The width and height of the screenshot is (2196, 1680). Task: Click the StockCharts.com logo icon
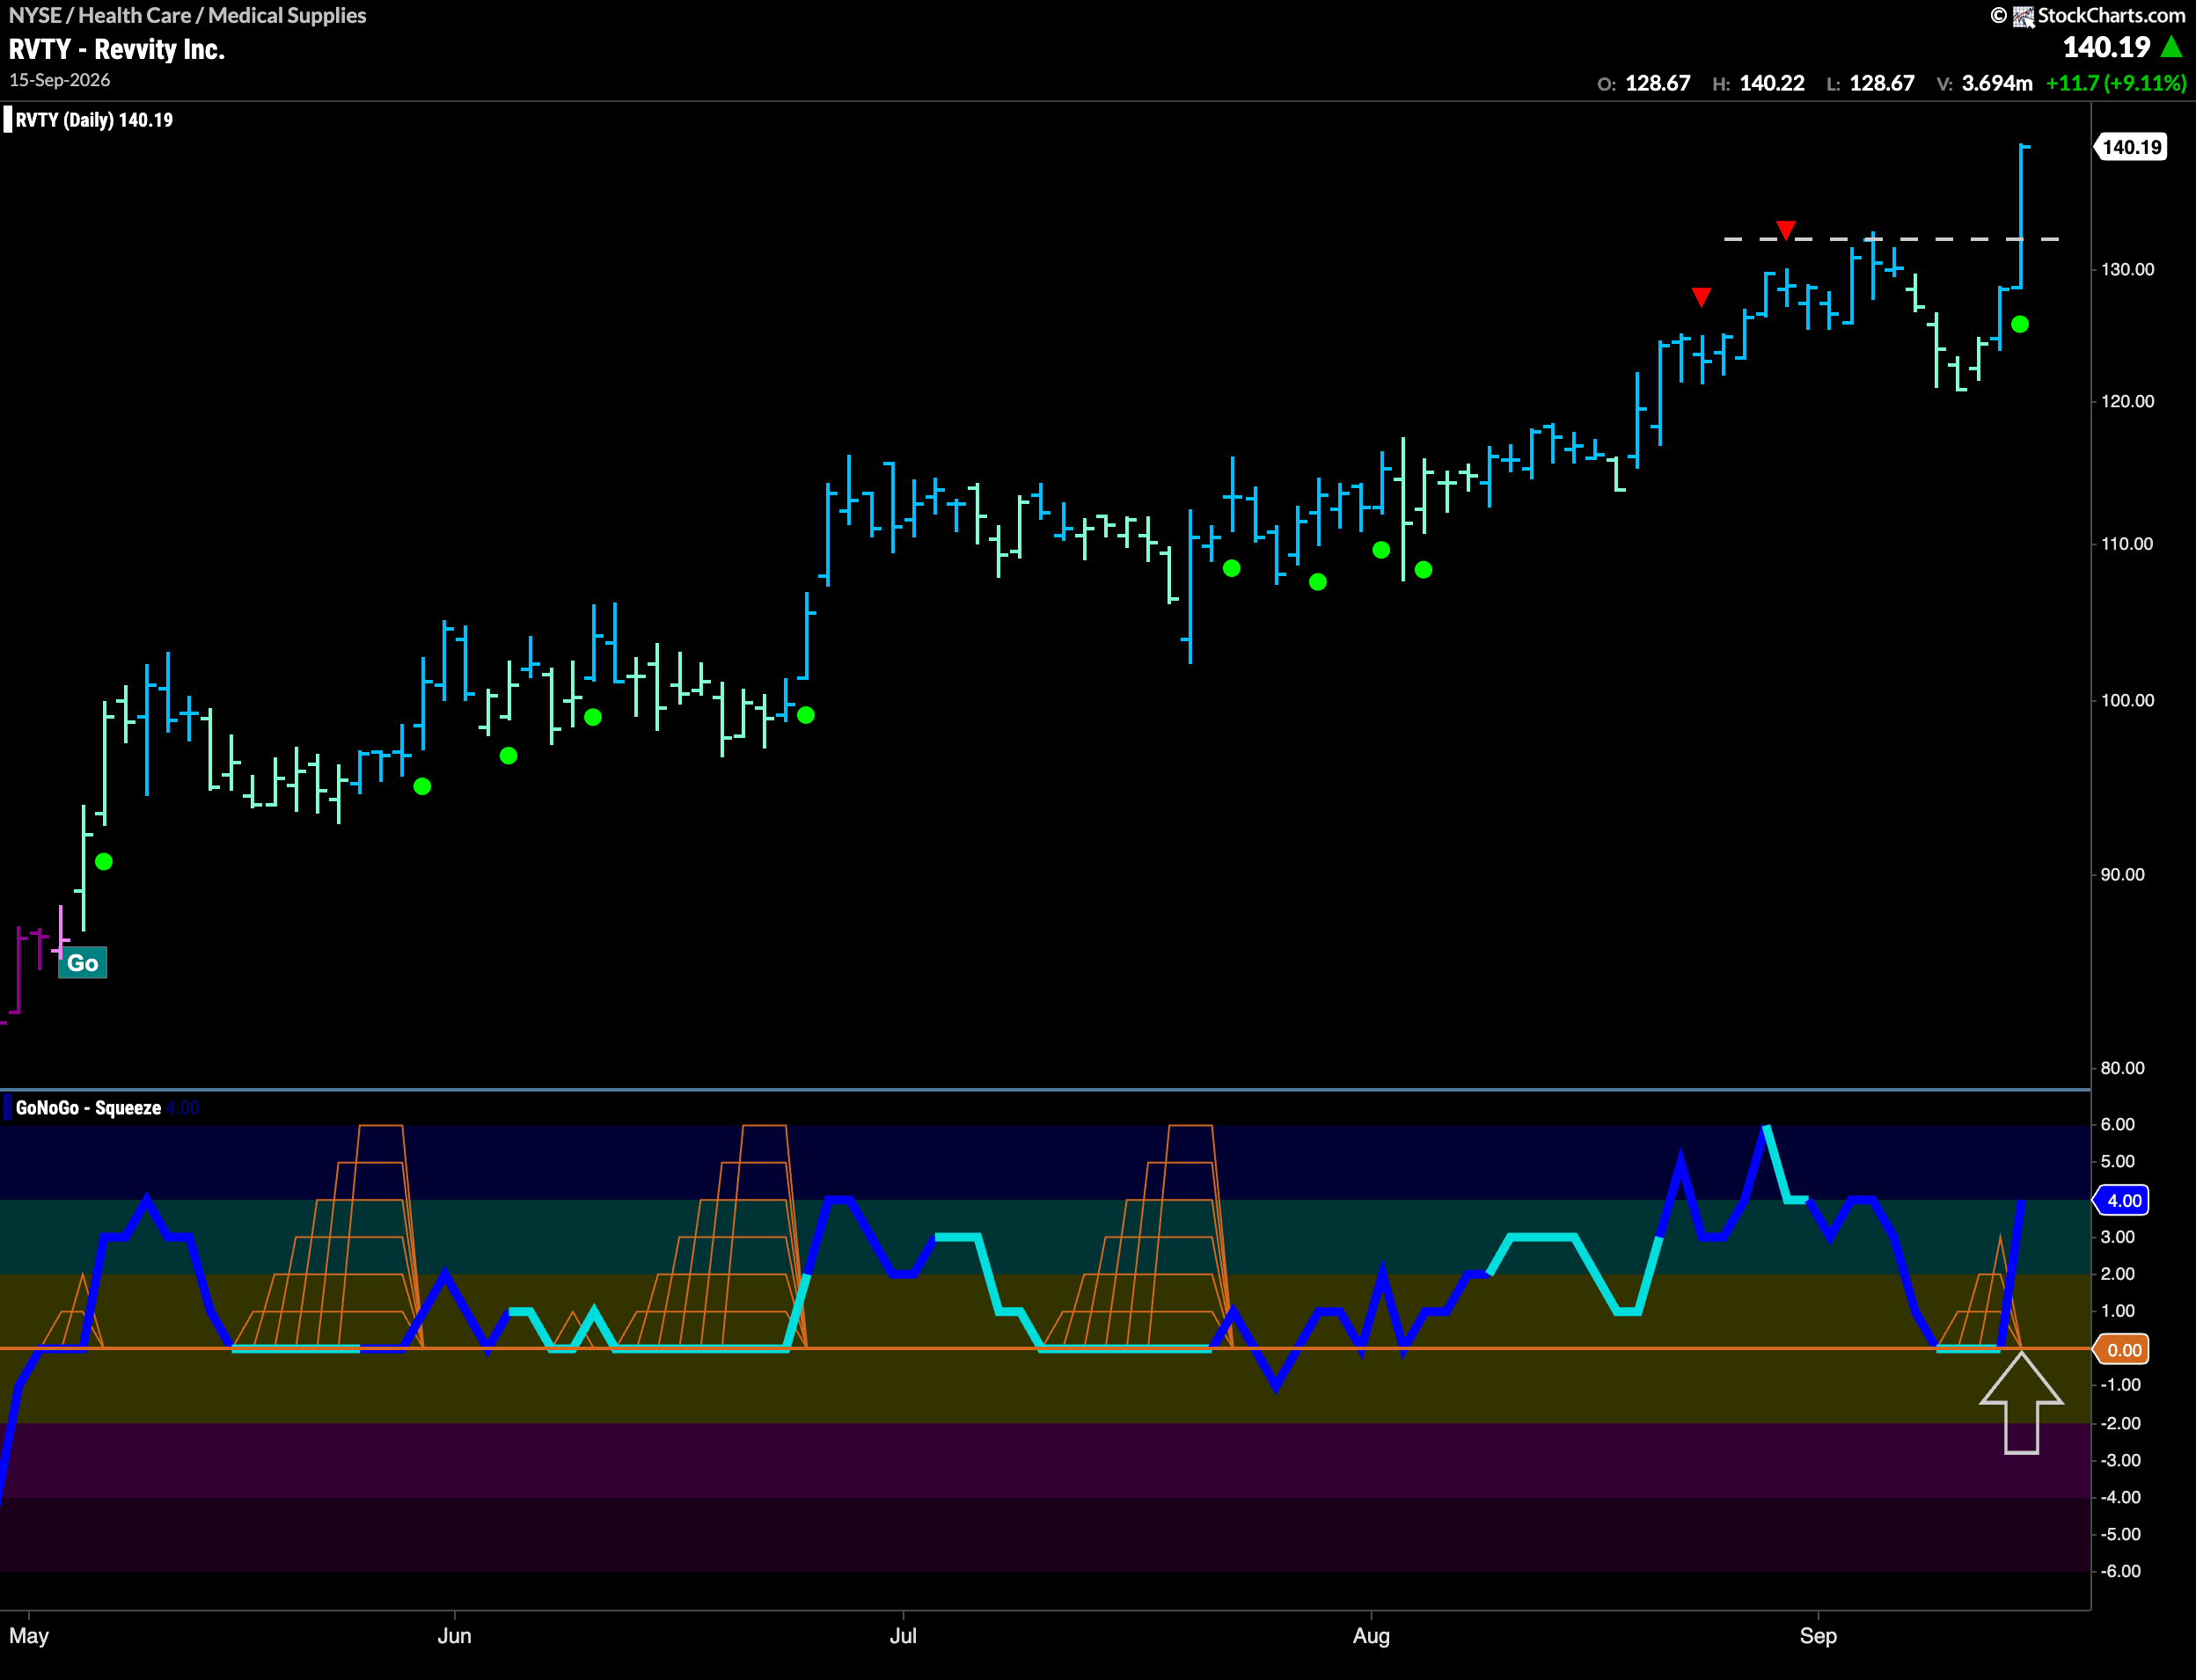2023,16
